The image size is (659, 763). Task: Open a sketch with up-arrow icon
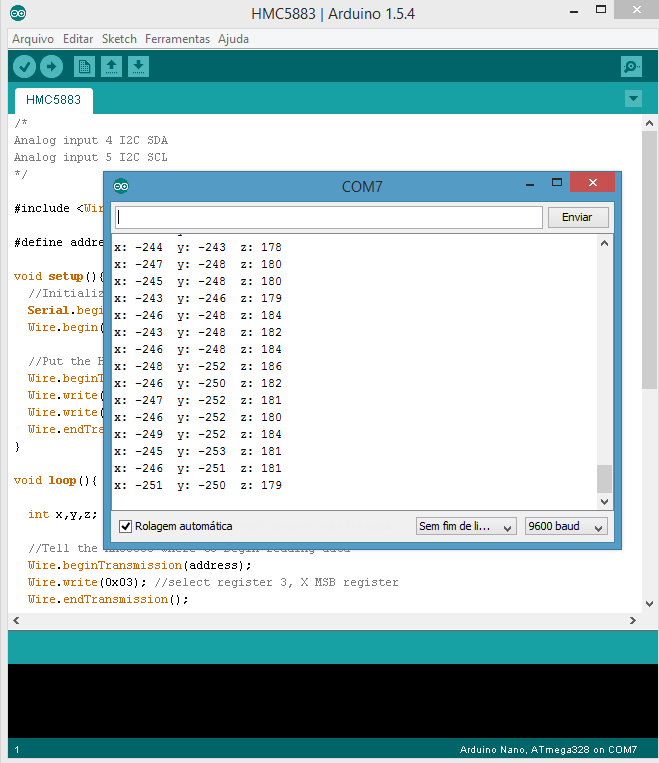click(x=111, y=66)
